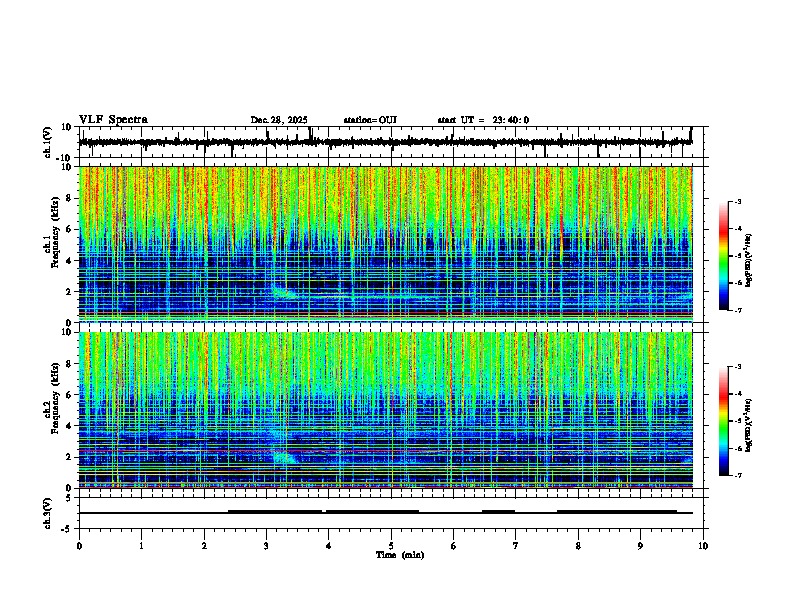Click the ch.1 voltage waveform trace
The image size is (792, 612).
pos(385,142)
